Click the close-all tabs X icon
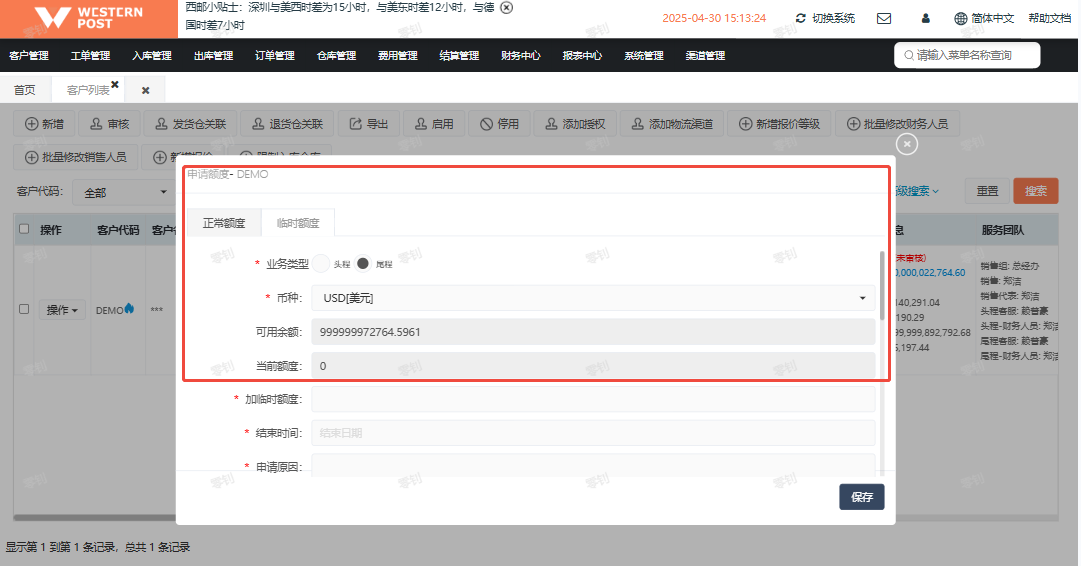 [145, 90]
